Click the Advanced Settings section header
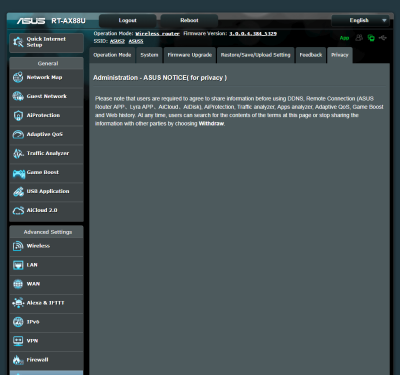This screenshot has height=375, width=400. click(x=48, y=232)
